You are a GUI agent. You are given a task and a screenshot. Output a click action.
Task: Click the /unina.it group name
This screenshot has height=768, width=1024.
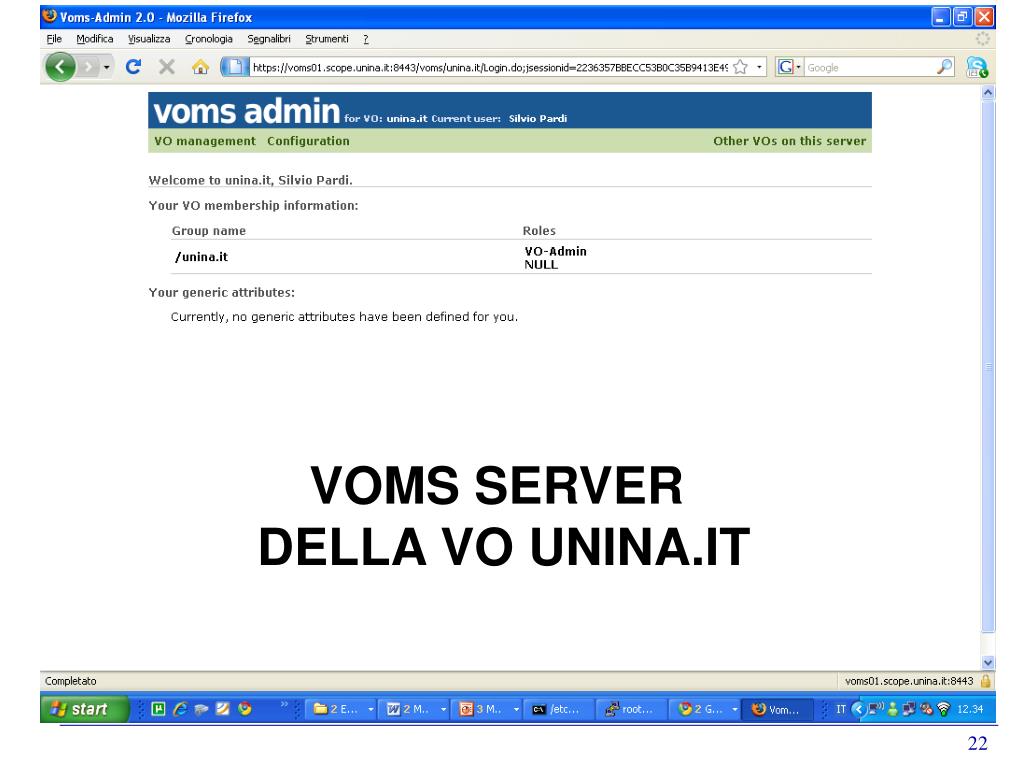click(x=201, y=257)
